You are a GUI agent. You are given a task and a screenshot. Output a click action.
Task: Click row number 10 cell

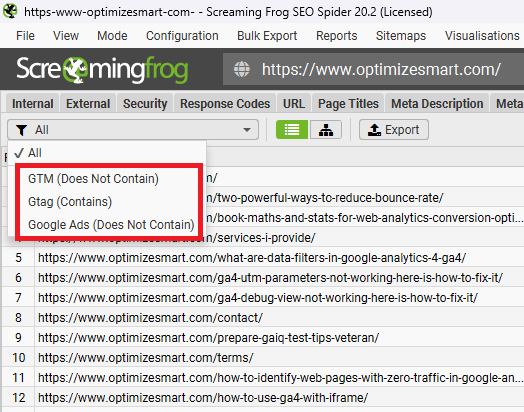point(18,358)
